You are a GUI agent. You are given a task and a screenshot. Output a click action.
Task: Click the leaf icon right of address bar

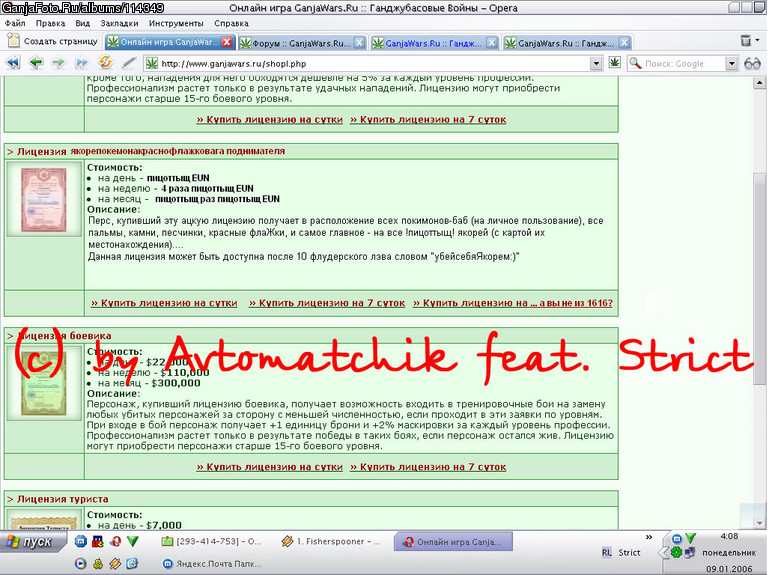point(614,63)
